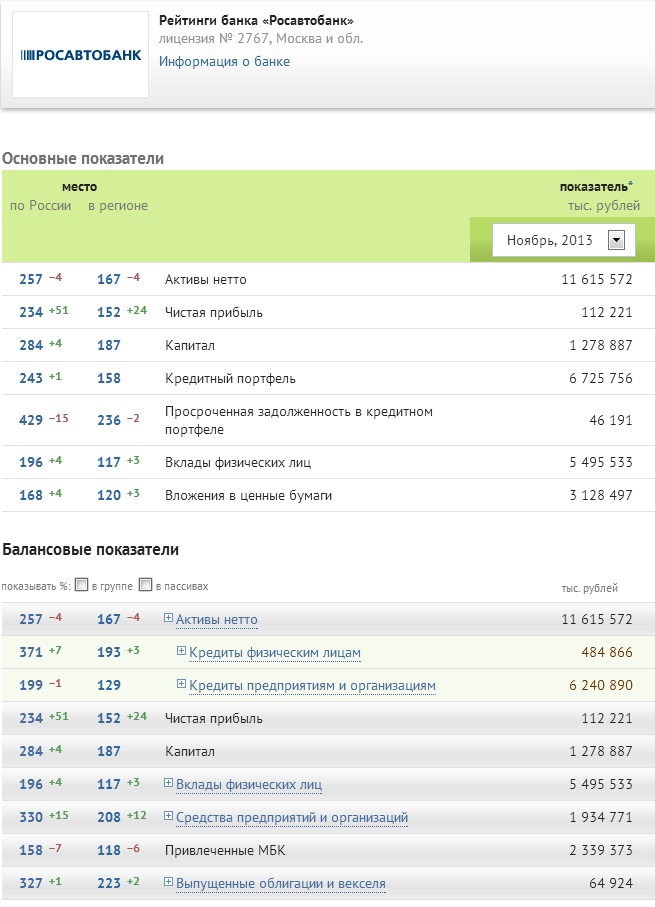The height and width of the screenshot is (907, 655).
Task: Expand Средства предприятий и организаций plus icon
Action: tap(169, 817)
